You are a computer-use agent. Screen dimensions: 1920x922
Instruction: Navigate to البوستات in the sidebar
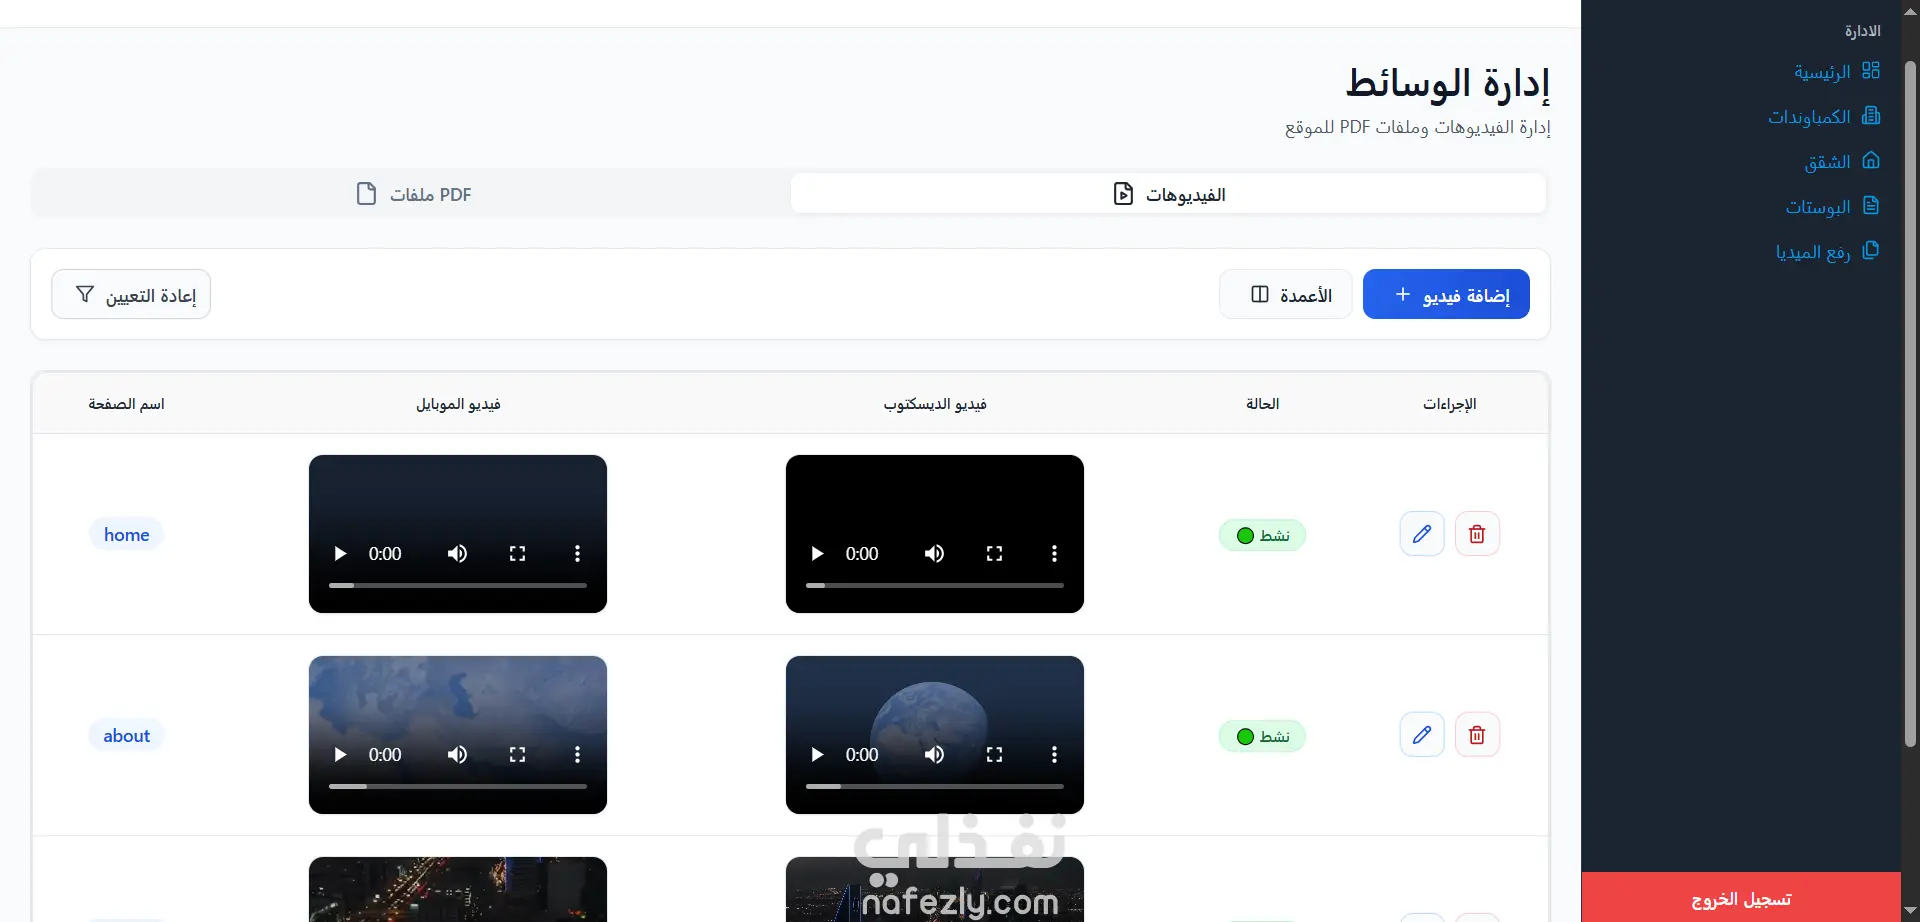pyautogui.click(x=1833, y=207)
